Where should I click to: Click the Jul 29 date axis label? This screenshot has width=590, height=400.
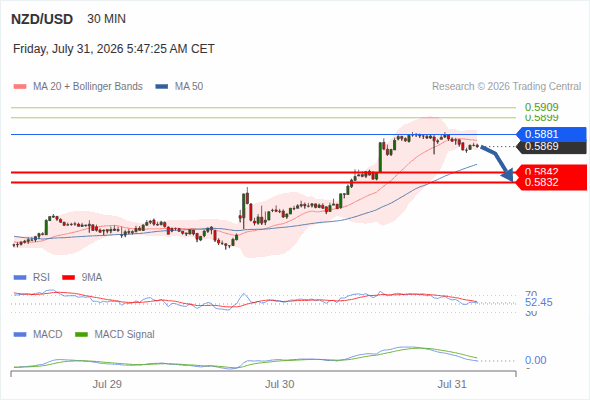(x=107, y=384)
